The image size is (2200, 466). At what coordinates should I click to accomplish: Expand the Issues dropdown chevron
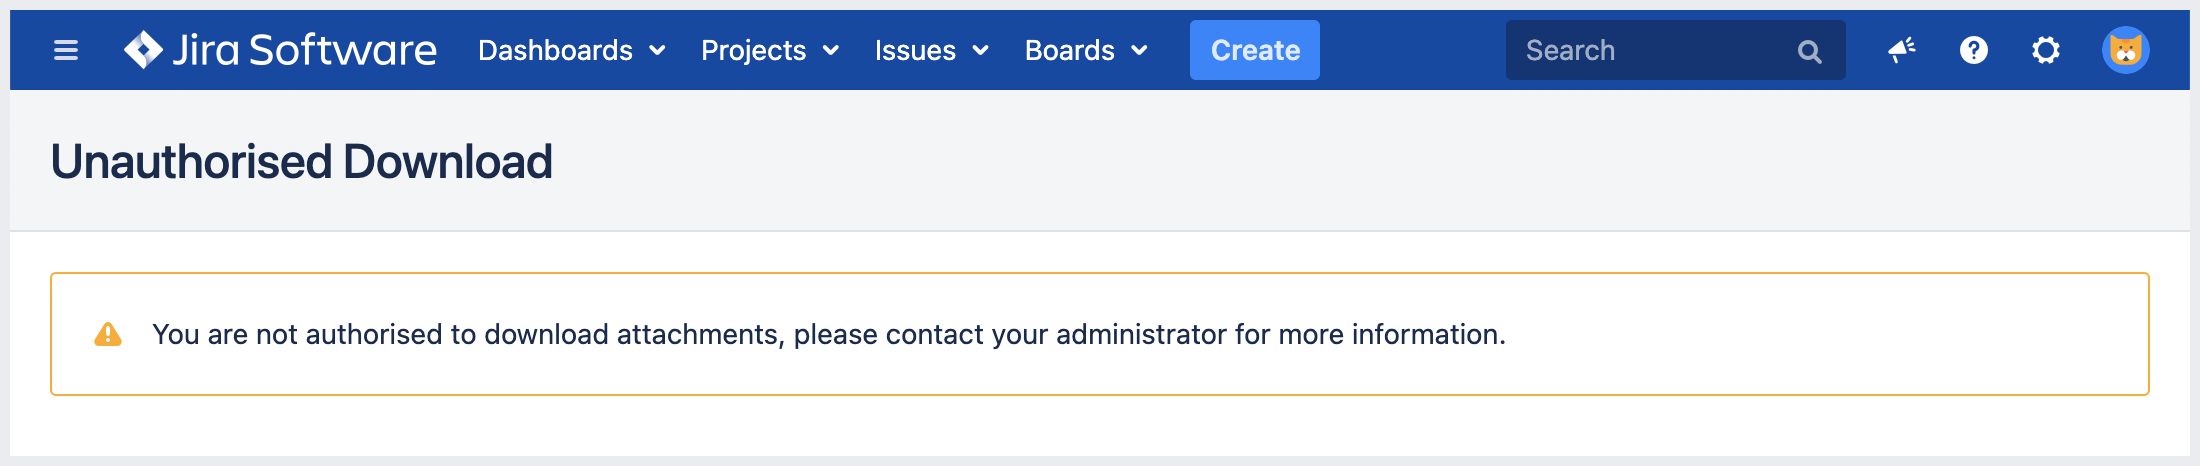981,51
